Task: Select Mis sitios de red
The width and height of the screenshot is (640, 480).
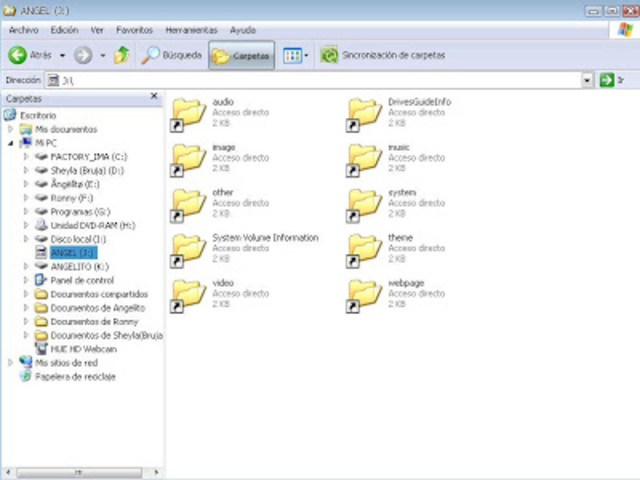Action: coord(66,363)
